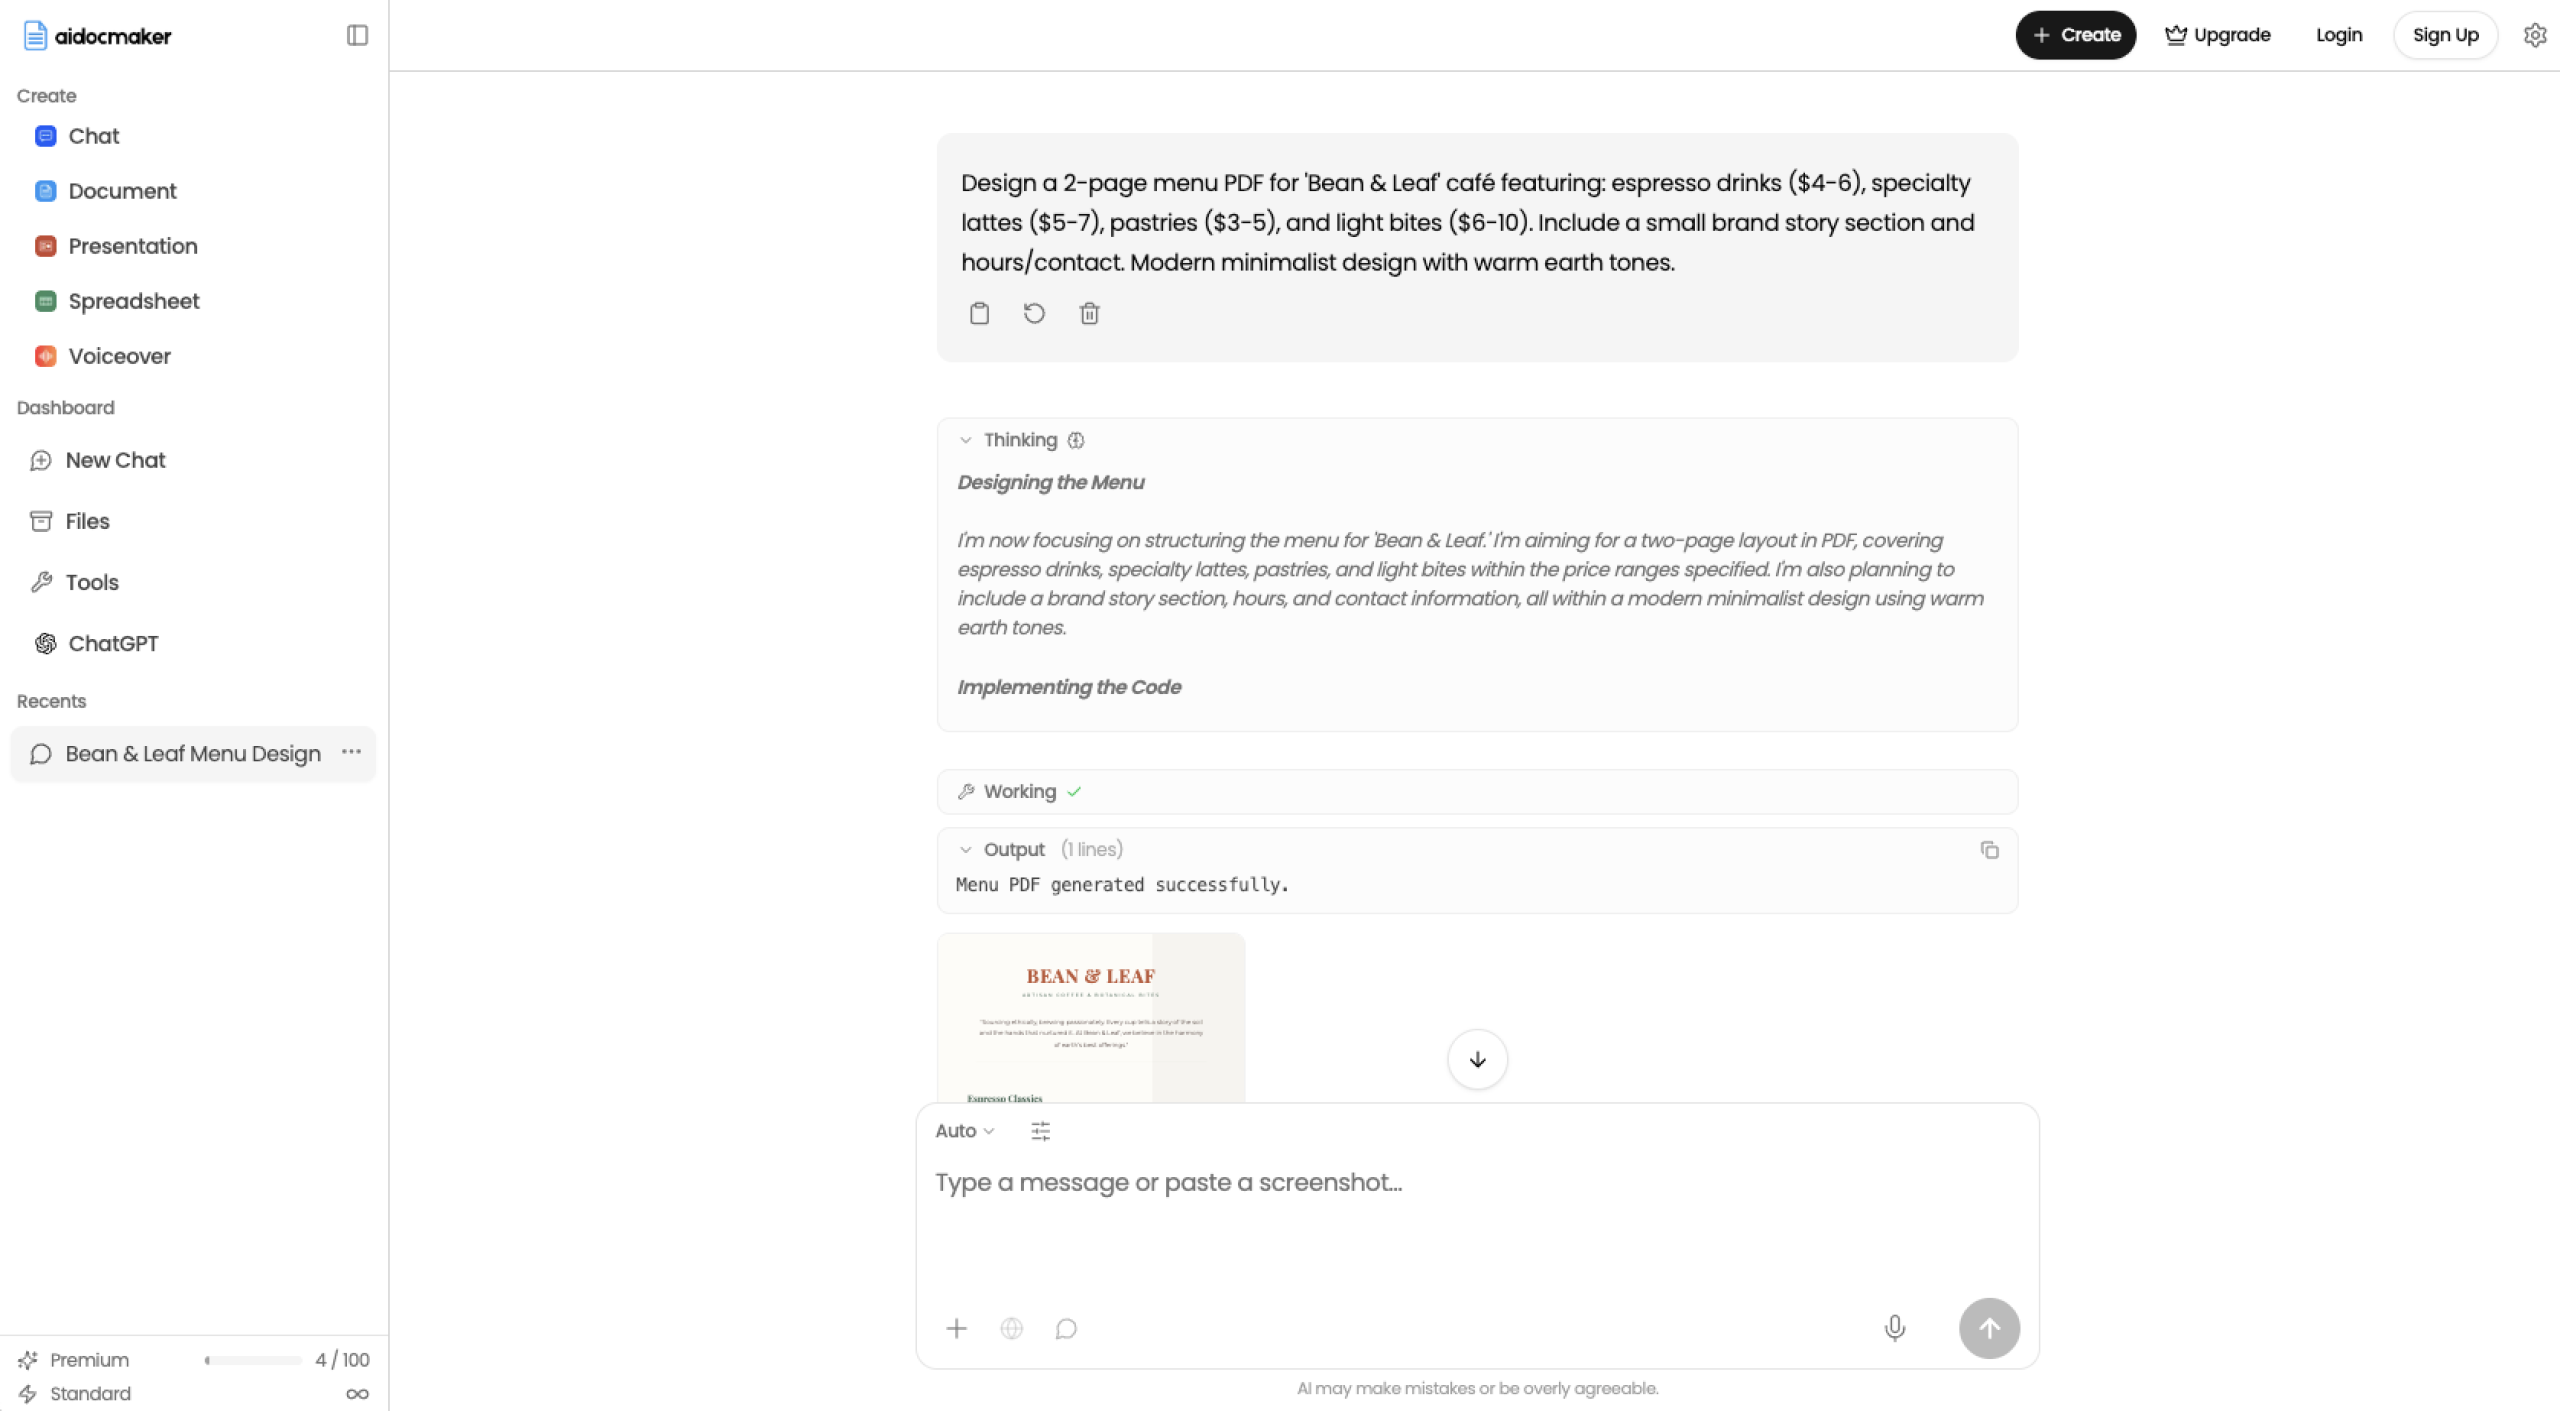Open attachment options with the plus icon
Viewport: 2560px width, 1411px height.
point(955,1328)
